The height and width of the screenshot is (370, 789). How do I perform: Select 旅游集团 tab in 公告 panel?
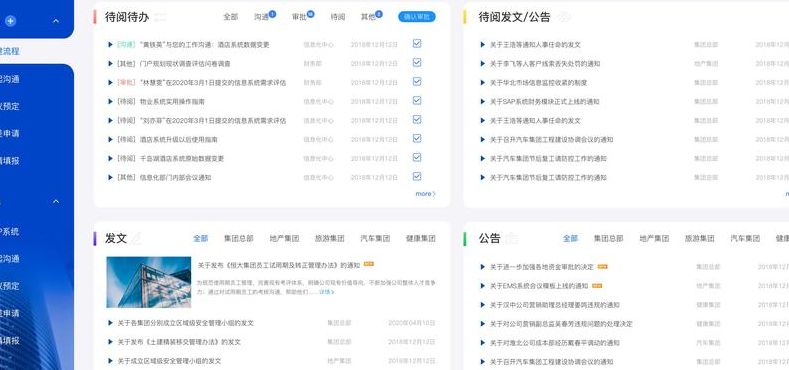699,238
